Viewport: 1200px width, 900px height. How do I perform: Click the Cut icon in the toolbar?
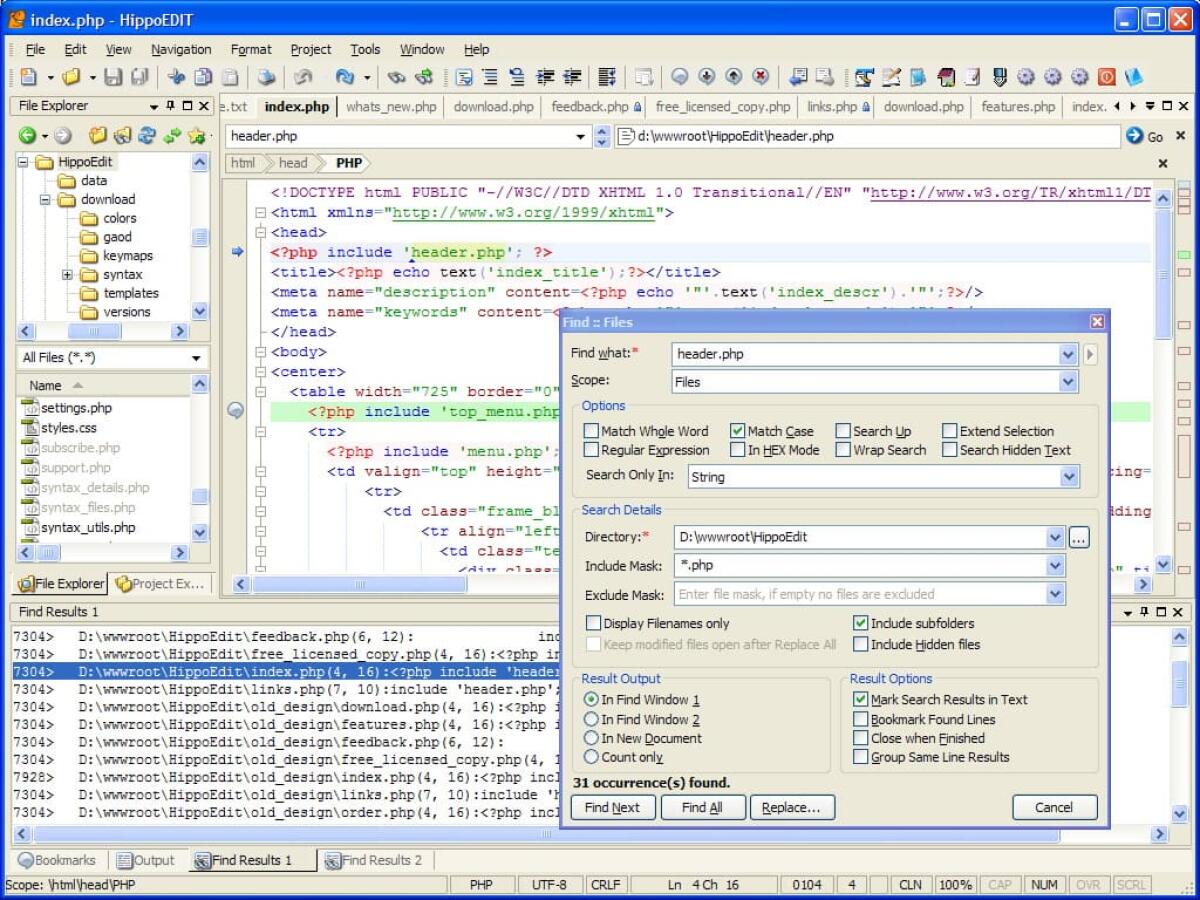[x=176, y=76]
